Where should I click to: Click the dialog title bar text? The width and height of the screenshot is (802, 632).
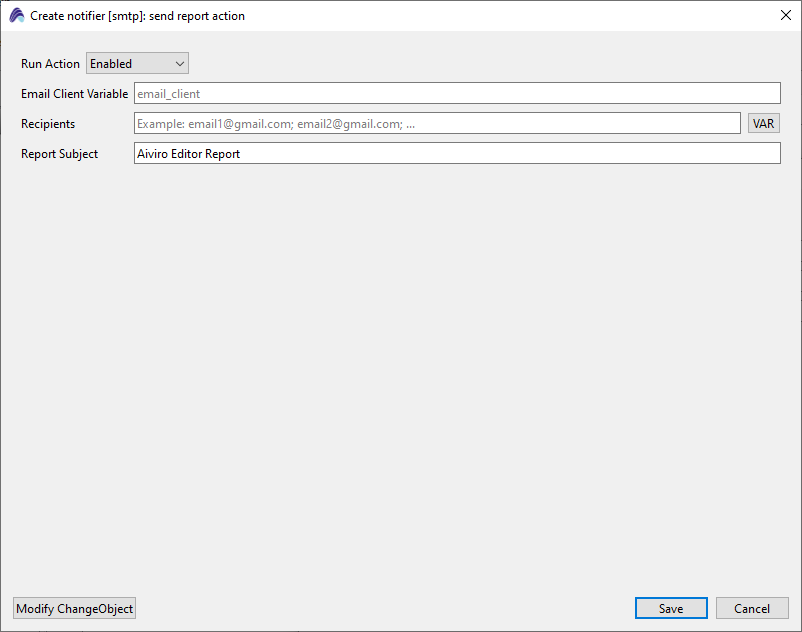tap(137, 16)
